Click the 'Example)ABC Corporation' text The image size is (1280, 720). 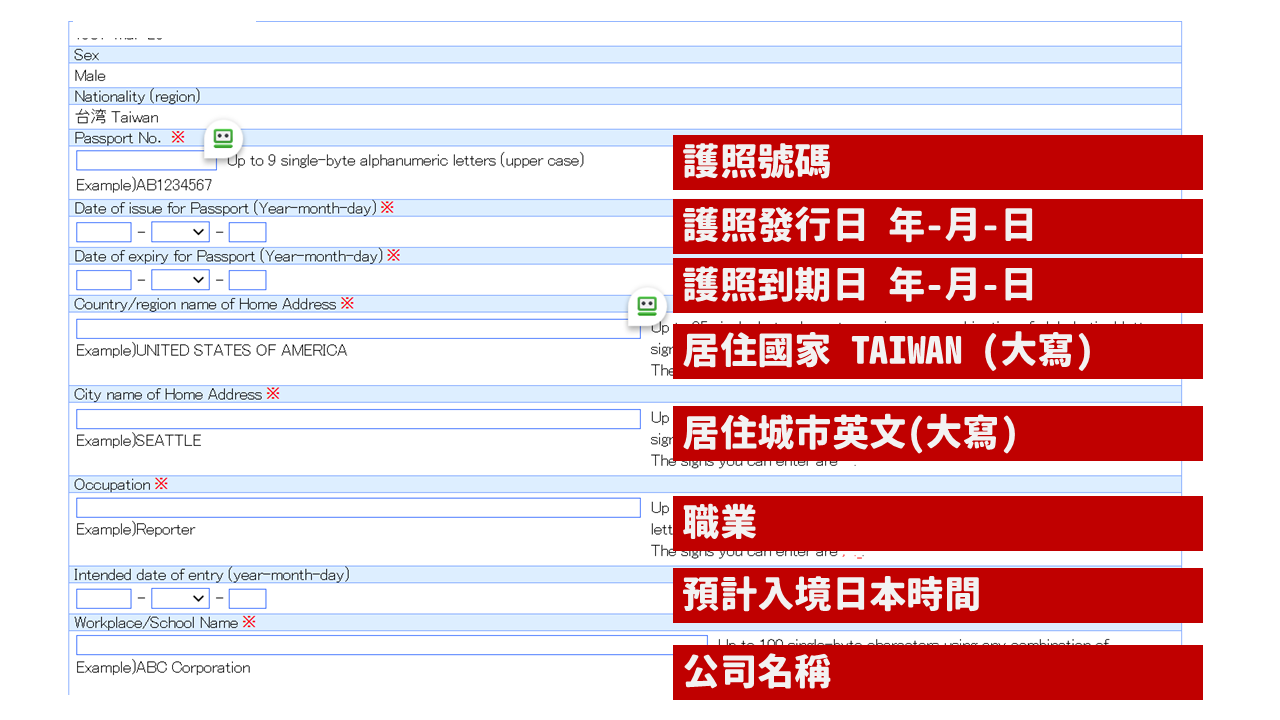coord(163,668)
